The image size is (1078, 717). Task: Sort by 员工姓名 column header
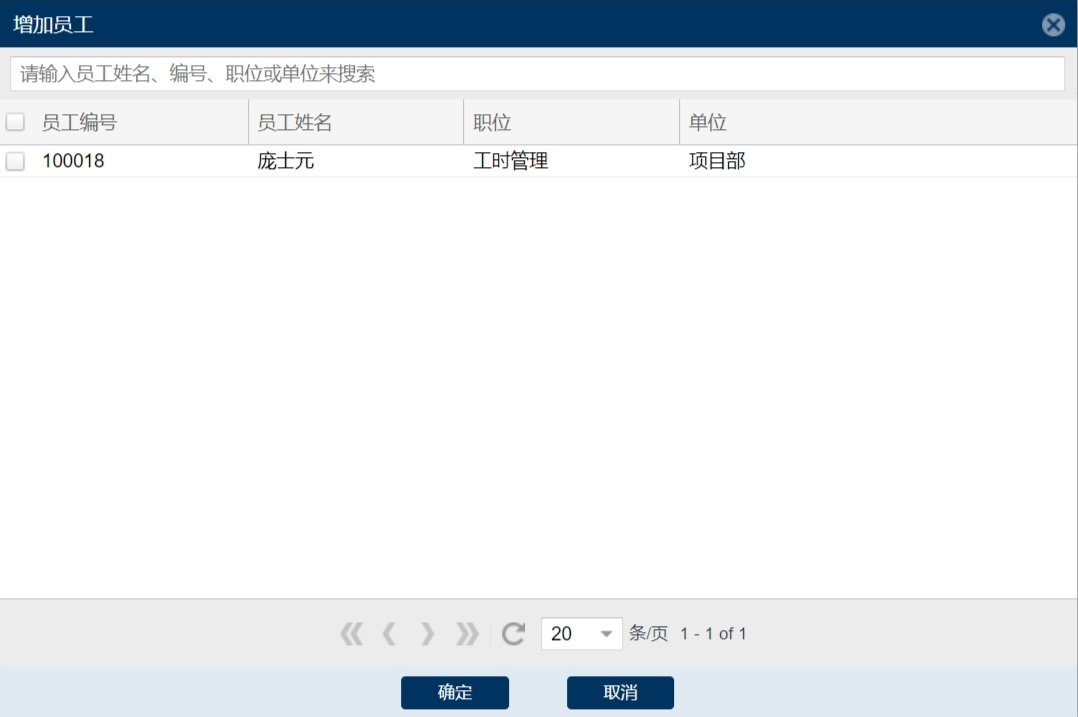(x=295, y=122)
